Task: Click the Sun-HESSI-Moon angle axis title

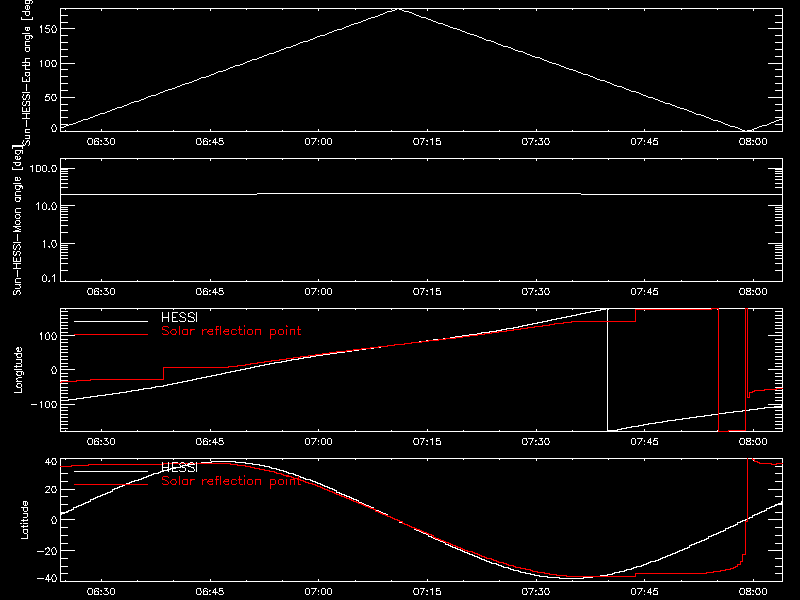Action: (17, 220)
